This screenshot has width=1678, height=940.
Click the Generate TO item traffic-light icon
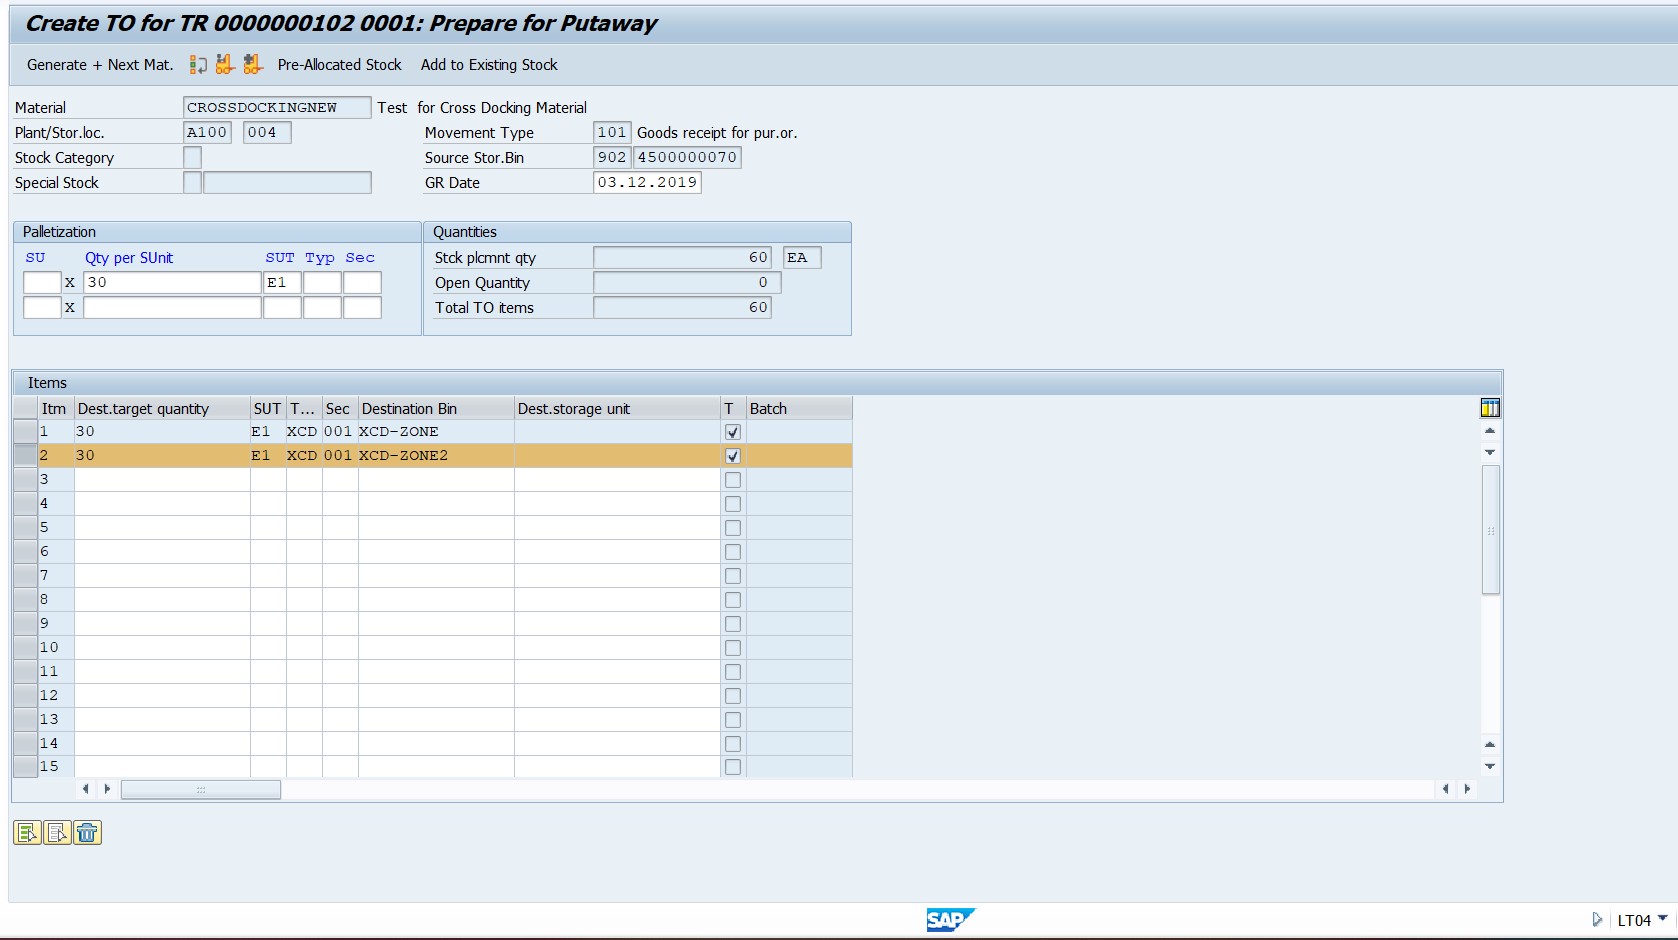(198, 65)
